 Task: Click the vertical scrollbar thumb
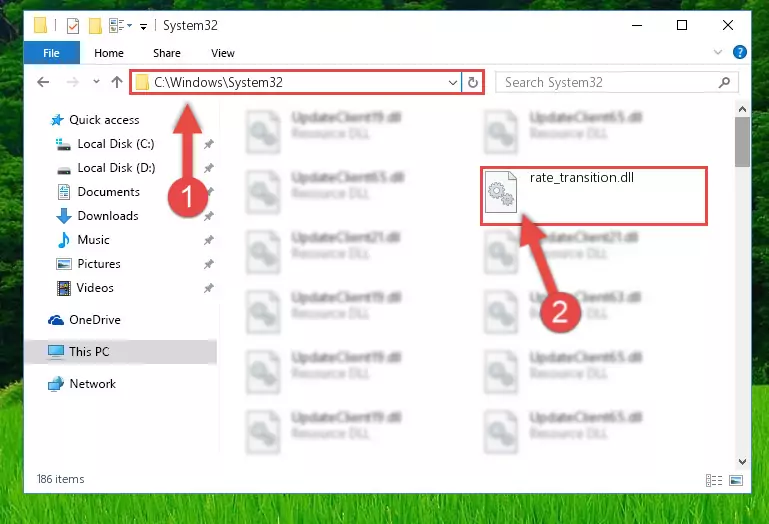tap(742, 142)
